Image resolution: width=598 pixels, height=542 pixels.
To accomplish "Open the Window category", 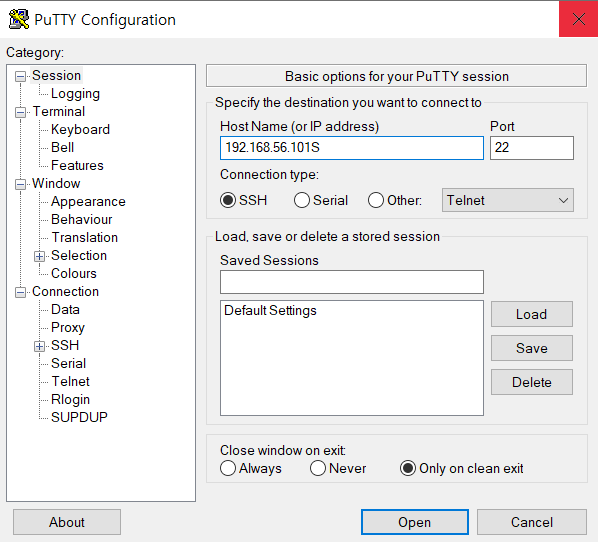I will click(x=56, y=183).
